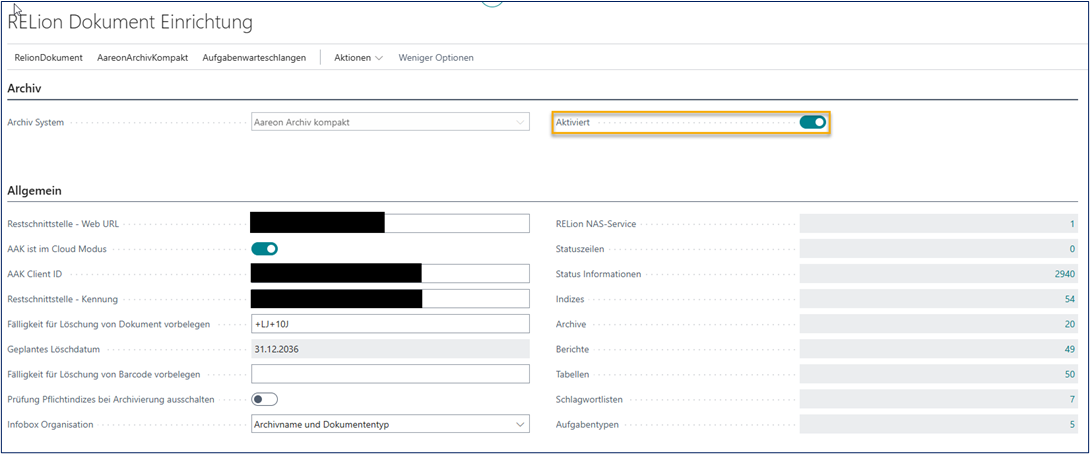This screenshot has width=1090, height=454.
Task: Toggle the Aktiviert switch
Action: [812, 123]
